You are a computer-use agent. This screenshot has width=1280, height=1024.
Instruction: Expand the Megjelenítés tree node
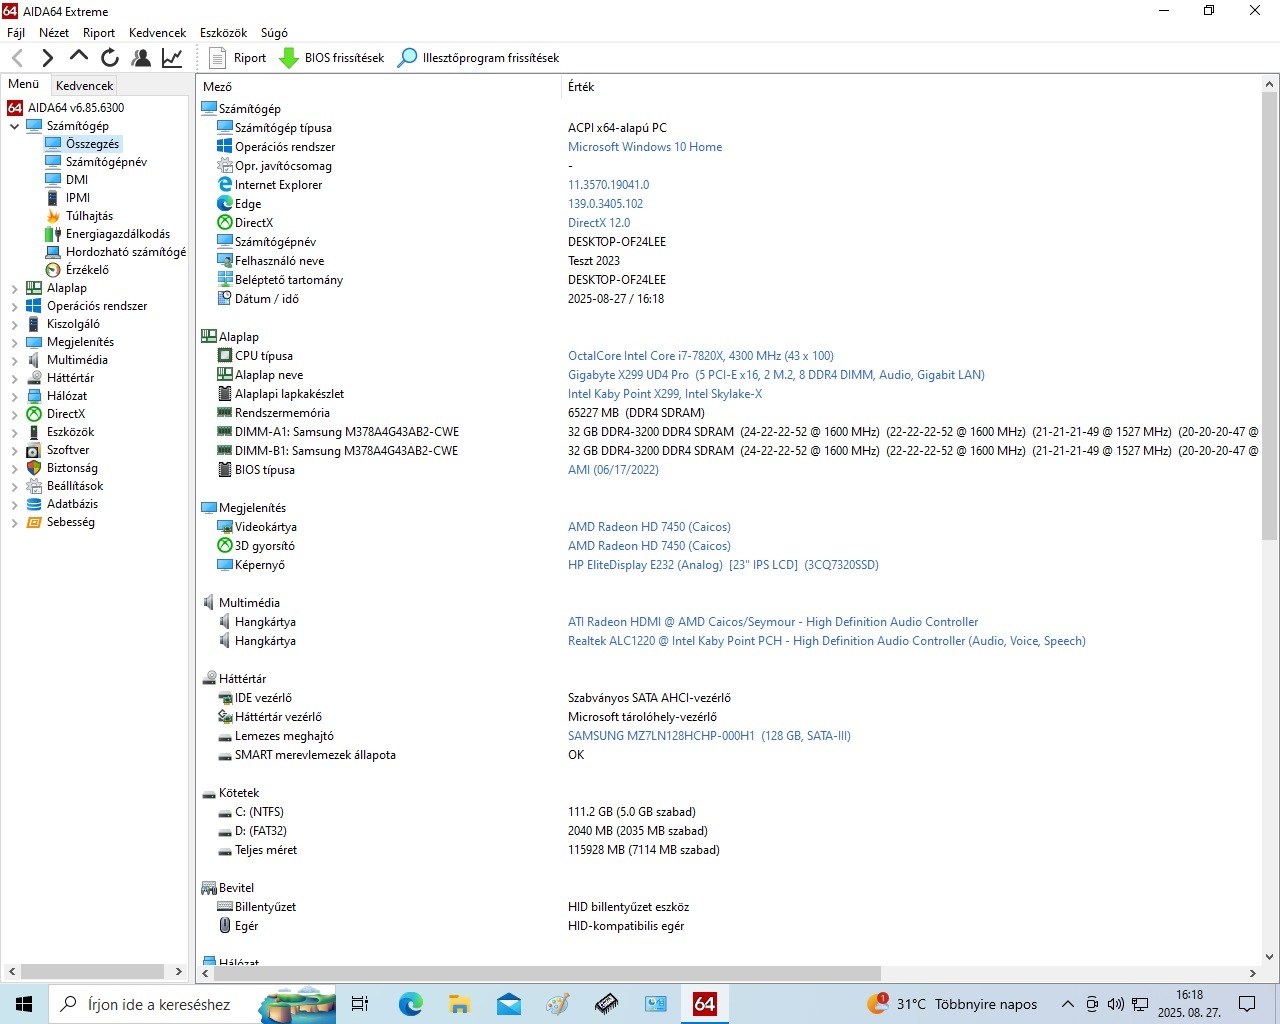tap(14, 342)
